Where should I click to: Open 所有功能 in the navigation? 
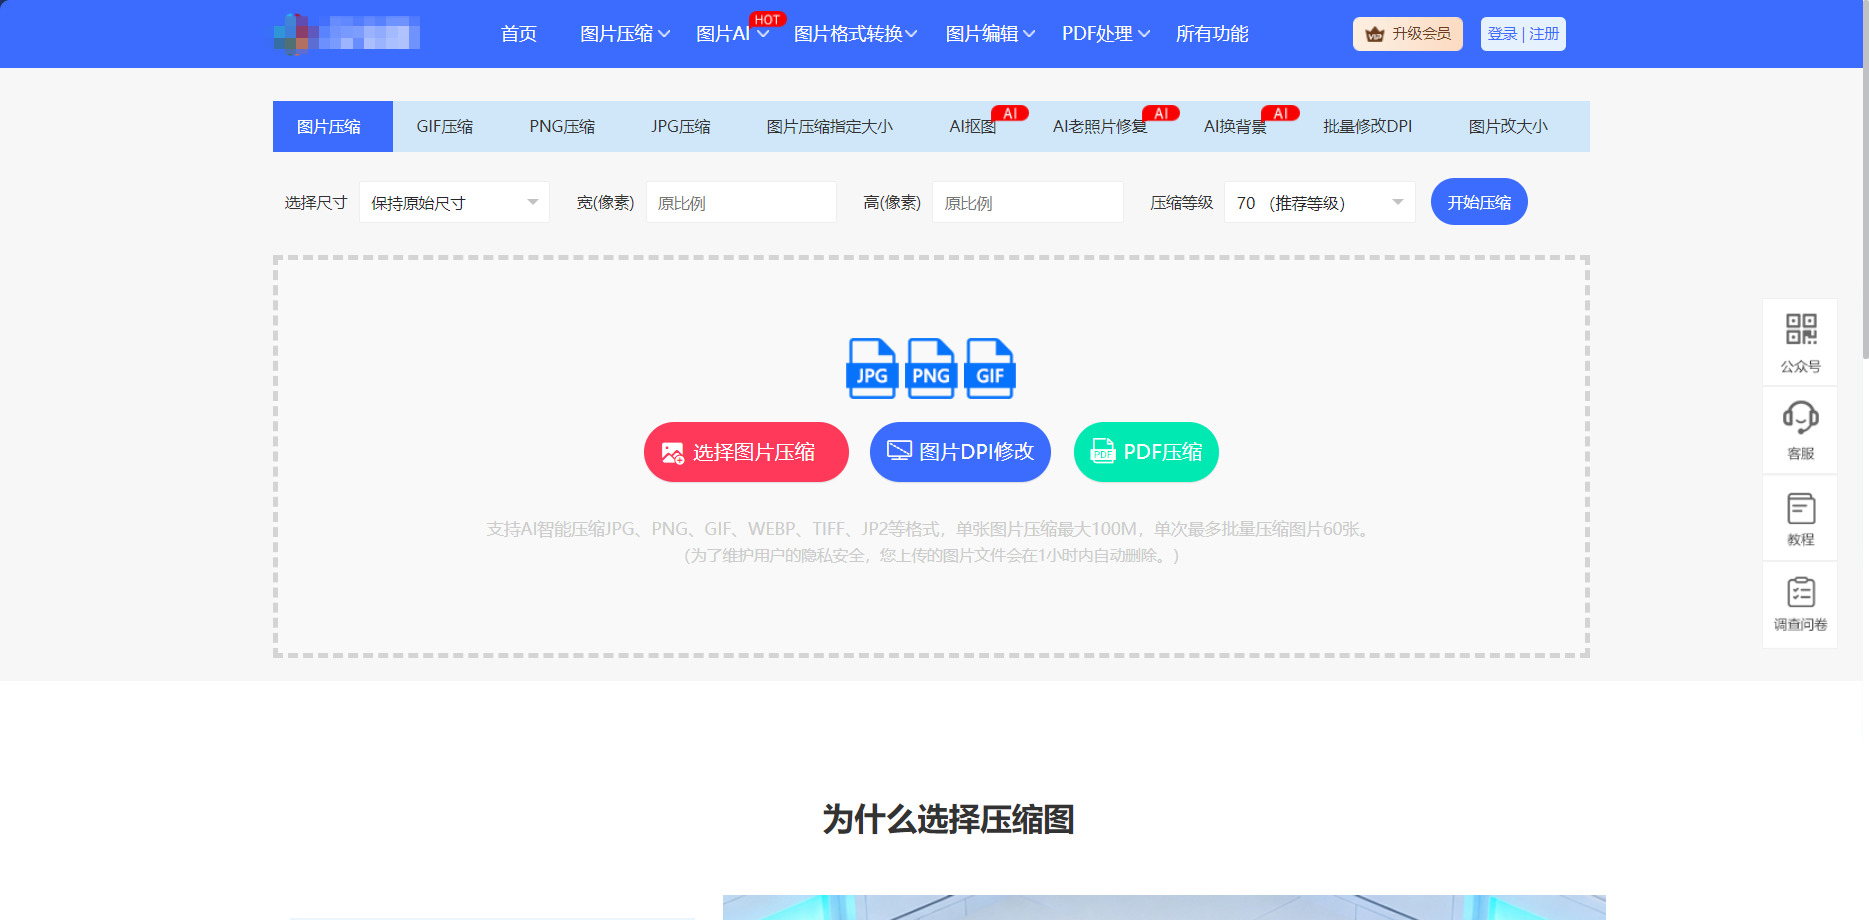1212,34
